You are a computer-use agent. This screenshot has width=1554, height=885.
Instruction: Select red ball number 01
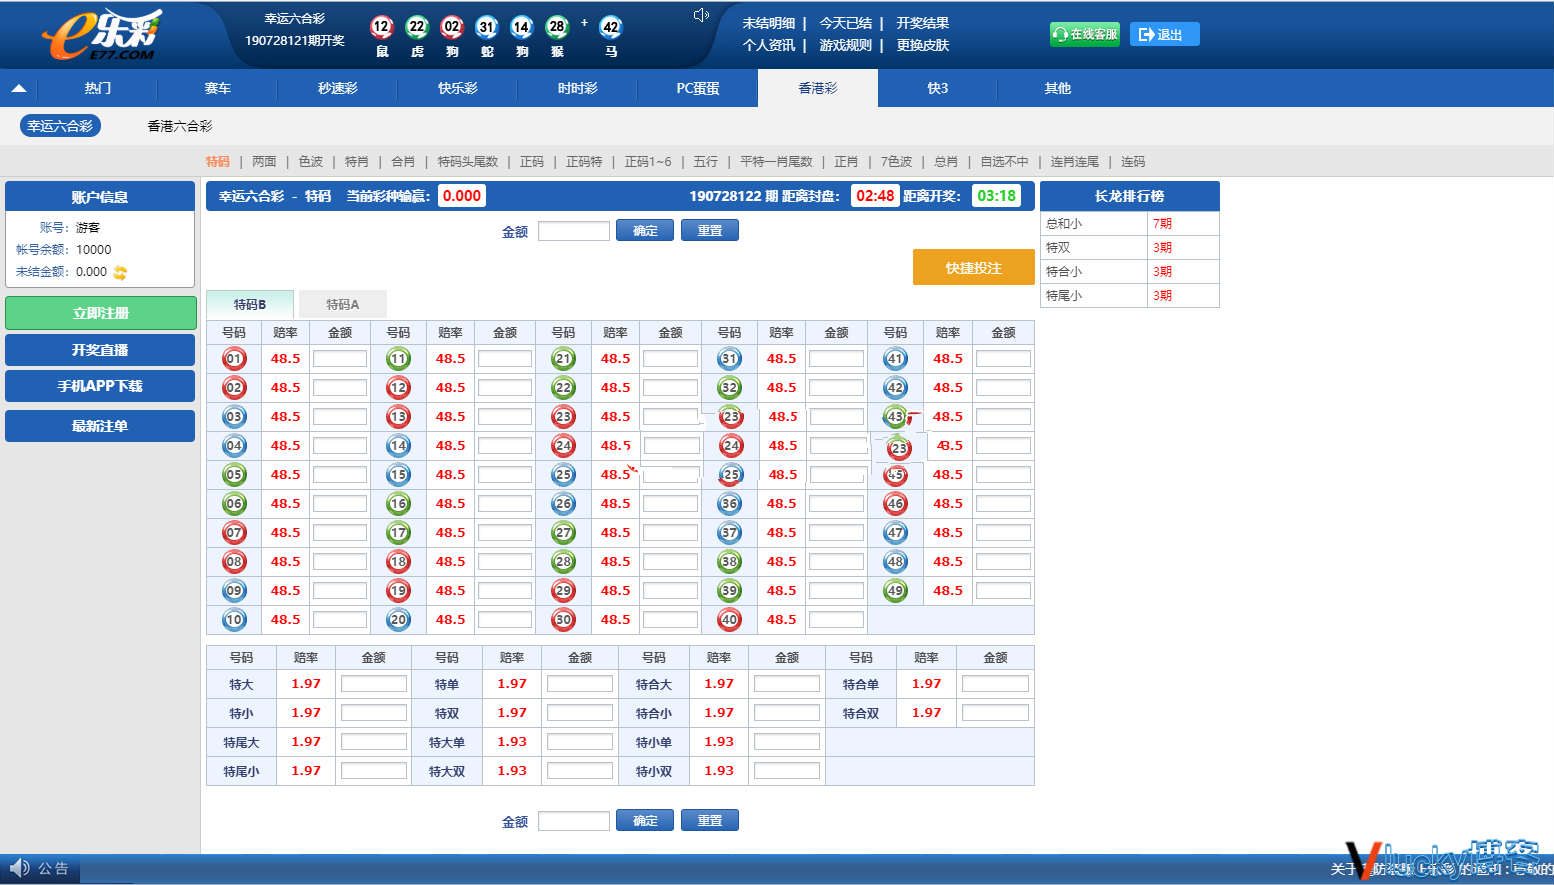[234, 359]
